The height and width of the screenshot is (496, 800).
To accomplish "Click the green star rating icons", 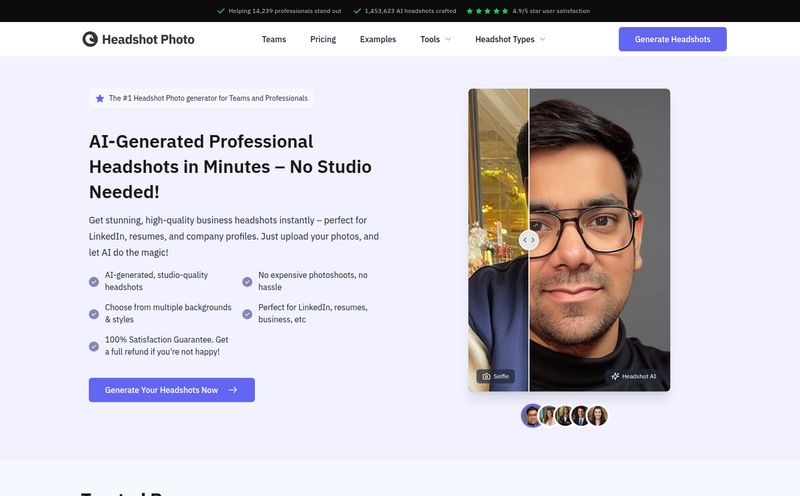I will pos(487,11).
